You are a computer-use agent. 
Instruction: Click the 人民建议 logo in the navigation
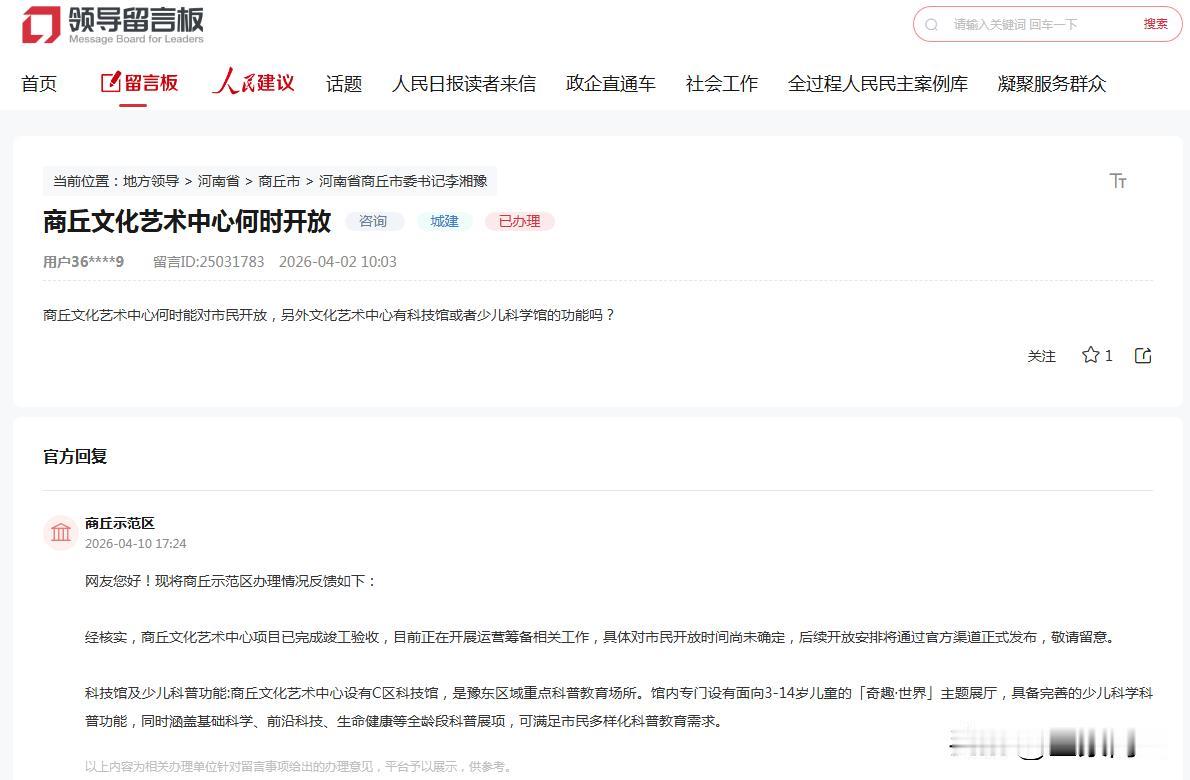(x=252, y=82)
